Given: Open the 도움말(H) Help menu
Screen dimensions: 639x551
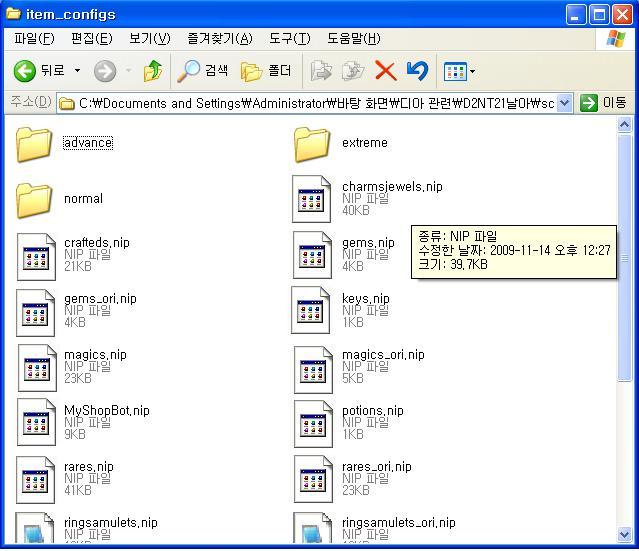Looking at the screenshot, I should coord(354,39).
